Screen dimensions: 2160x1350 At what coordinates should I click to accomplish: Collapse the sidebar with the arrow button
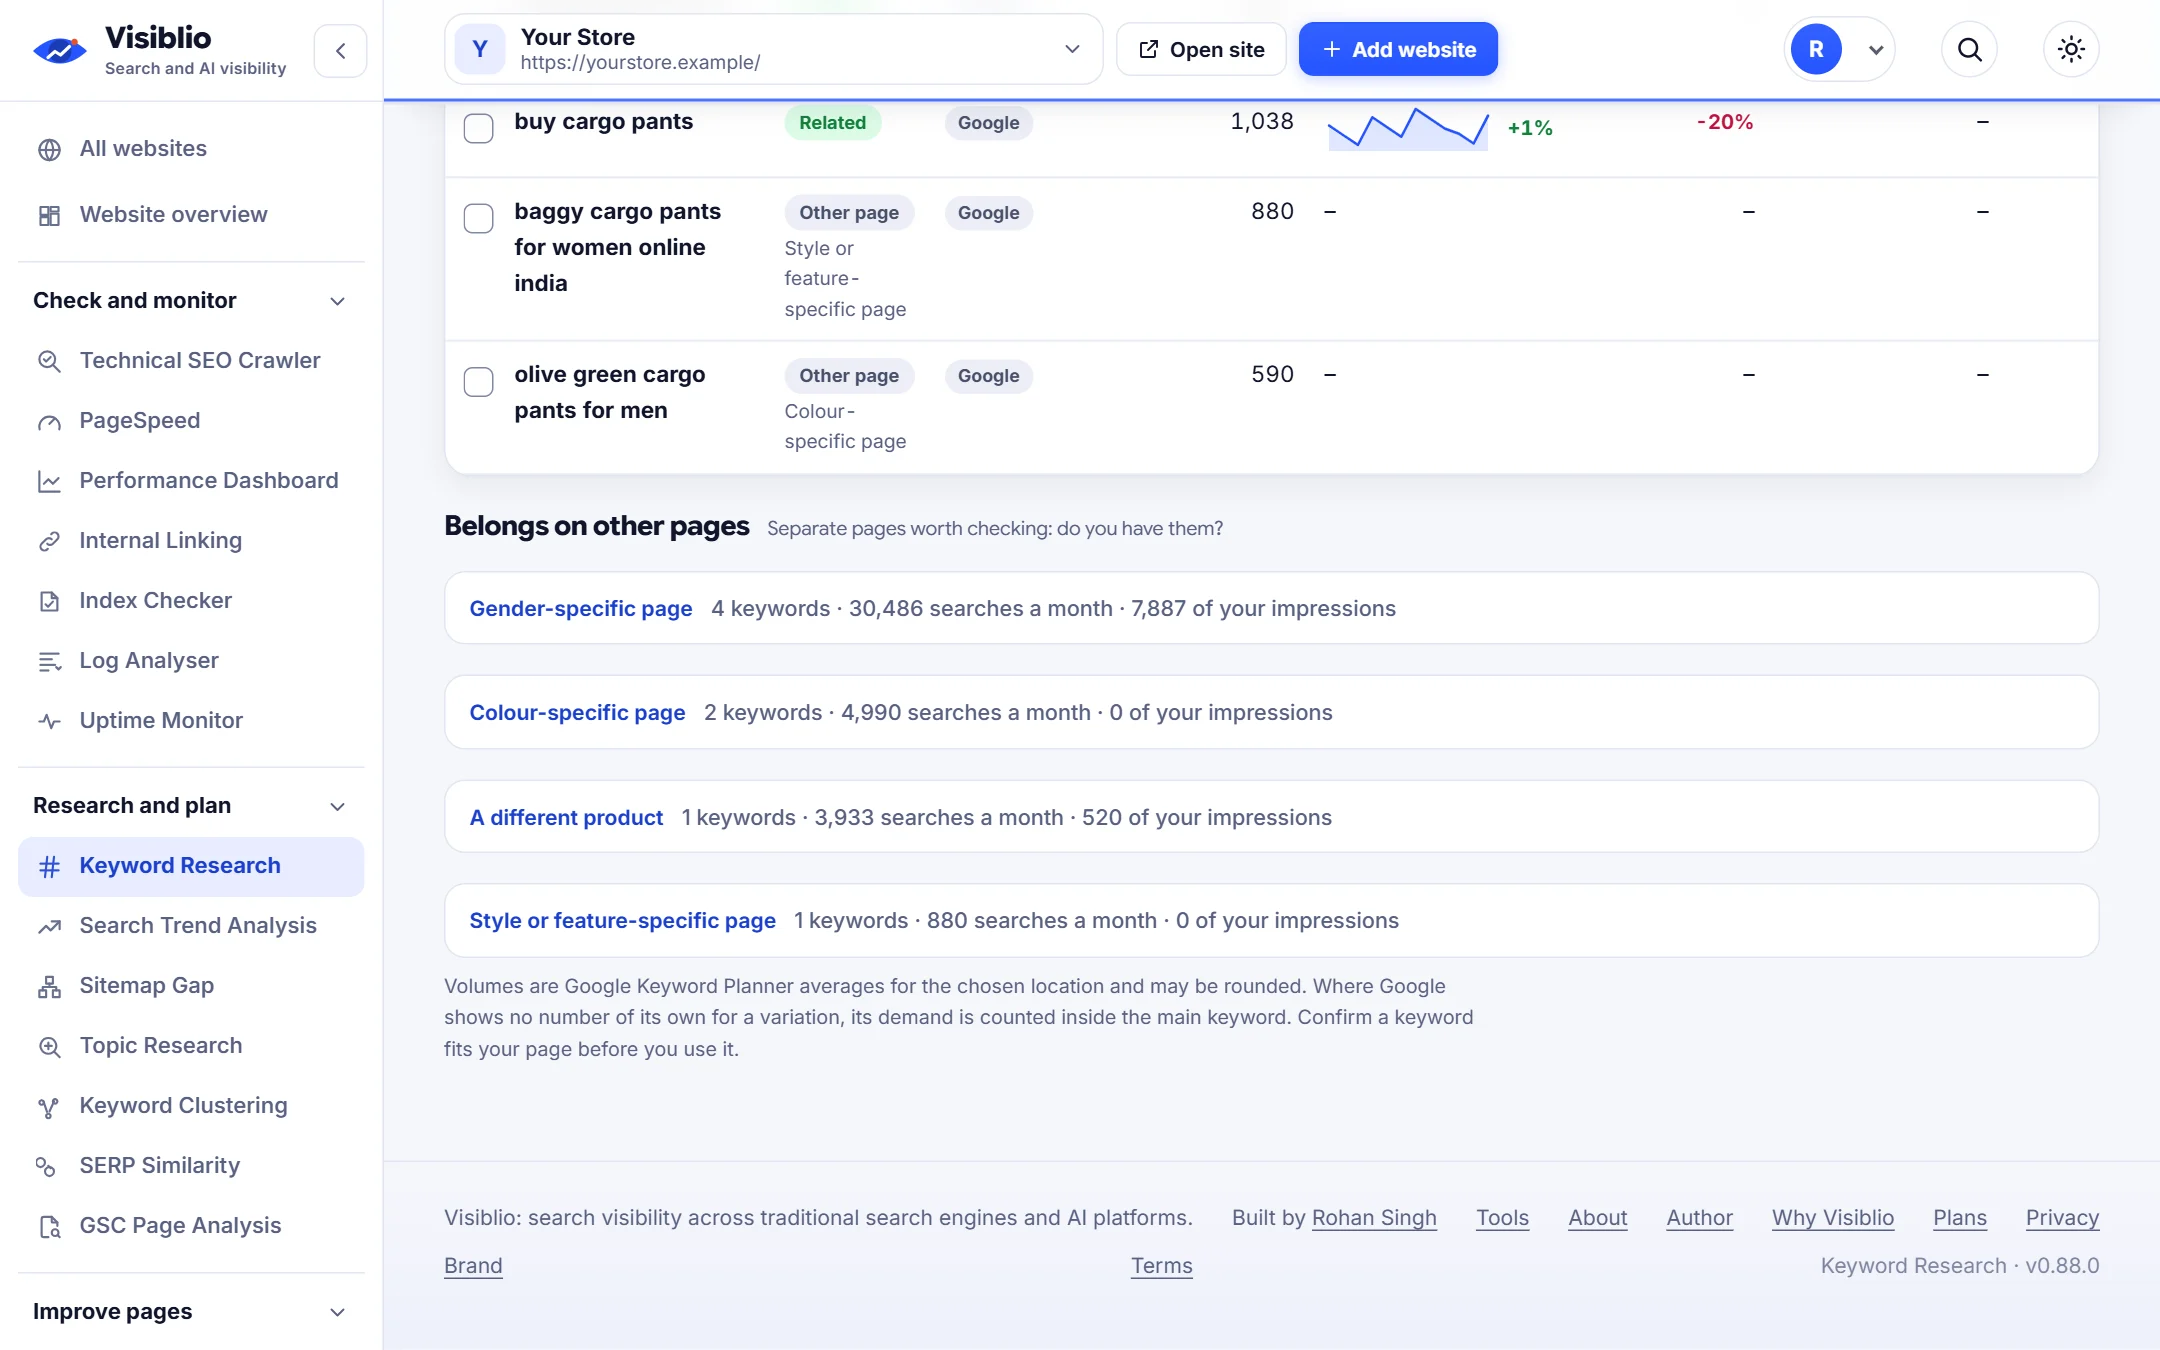[x=340, y=50]
